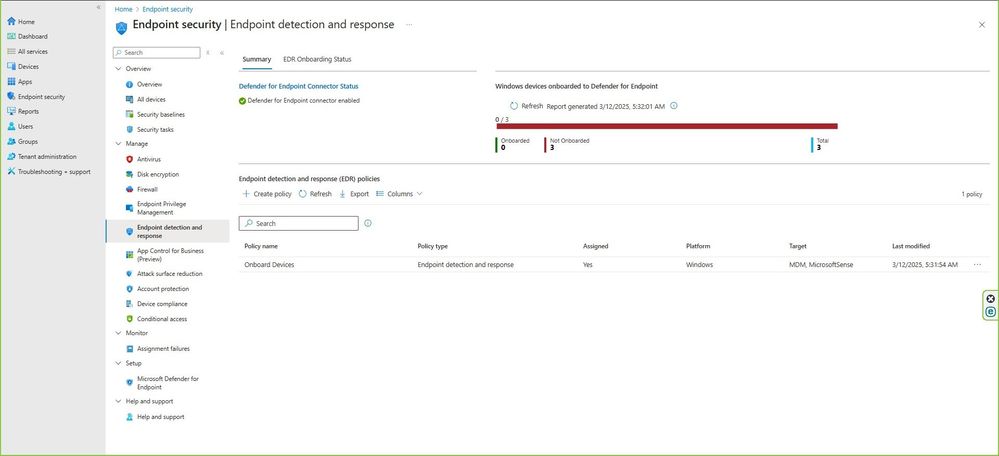Viewport: 999px width, 456px height.
Task: Sort by Policy type column
Action: [433, 246]
